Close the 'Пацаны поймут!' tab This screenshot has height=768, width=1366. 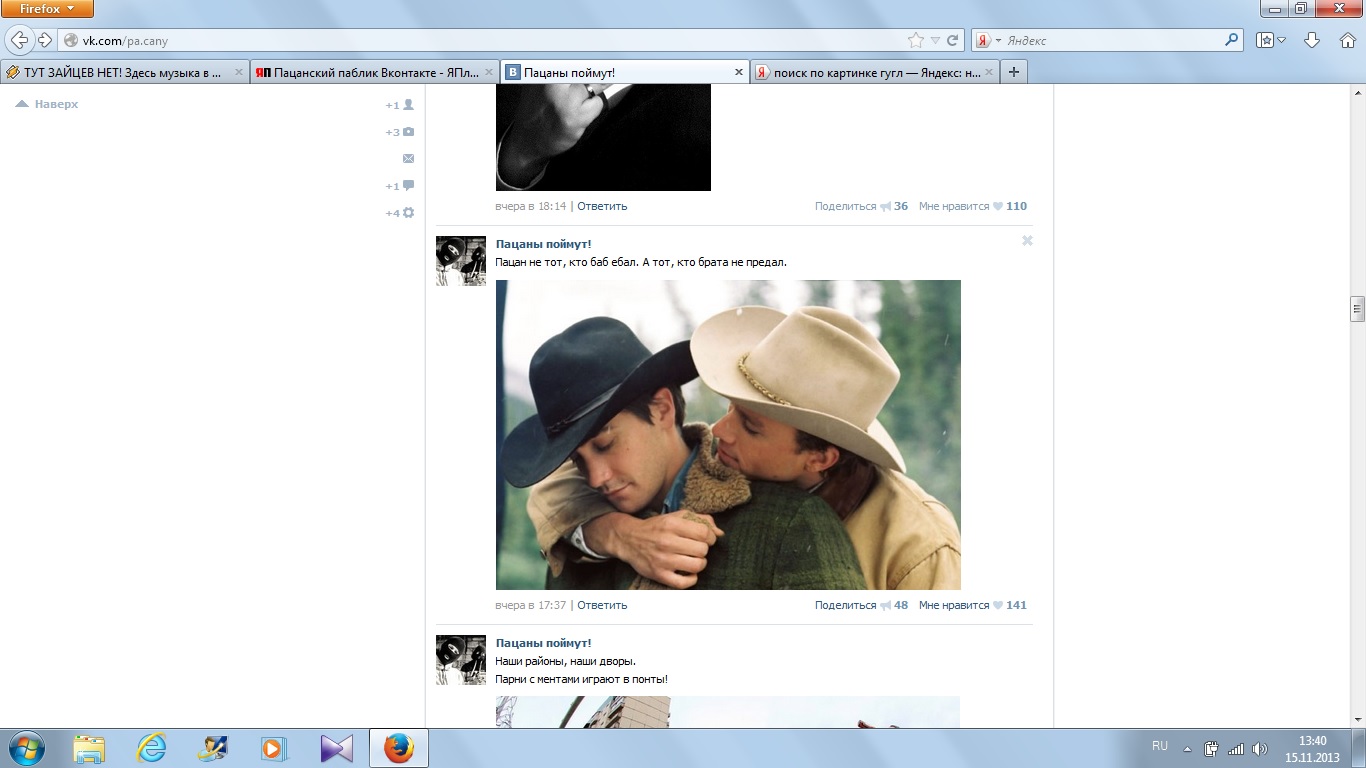pos(739,72)
